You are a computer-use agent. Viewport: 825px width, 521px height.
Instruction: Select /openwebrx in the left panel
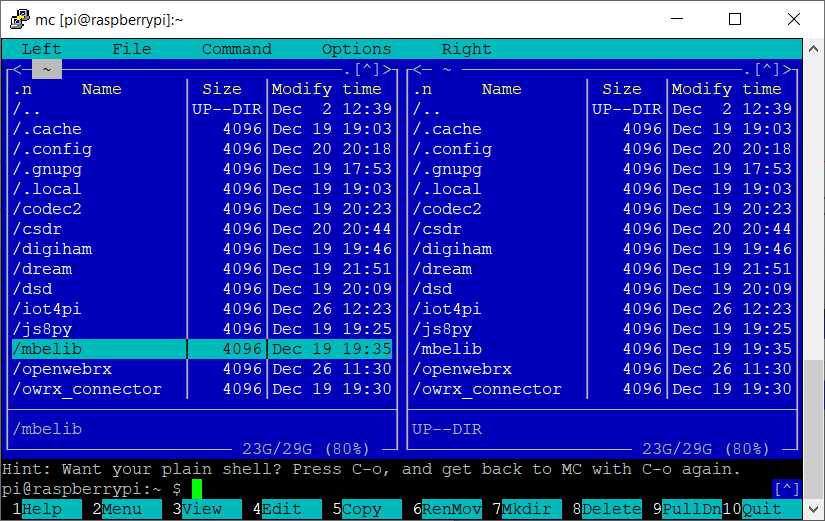(x=202, y=369)
